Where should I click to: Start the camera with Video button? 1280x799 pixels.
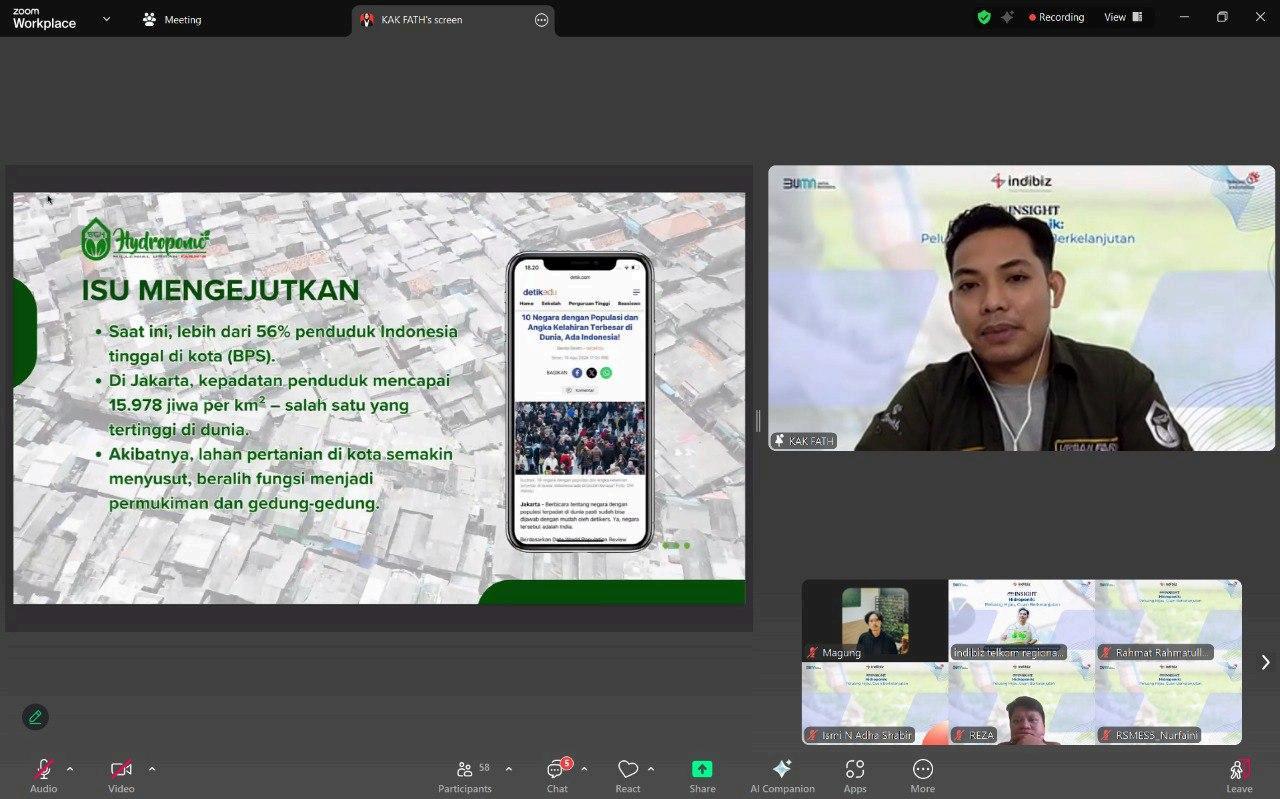[121, 775]
